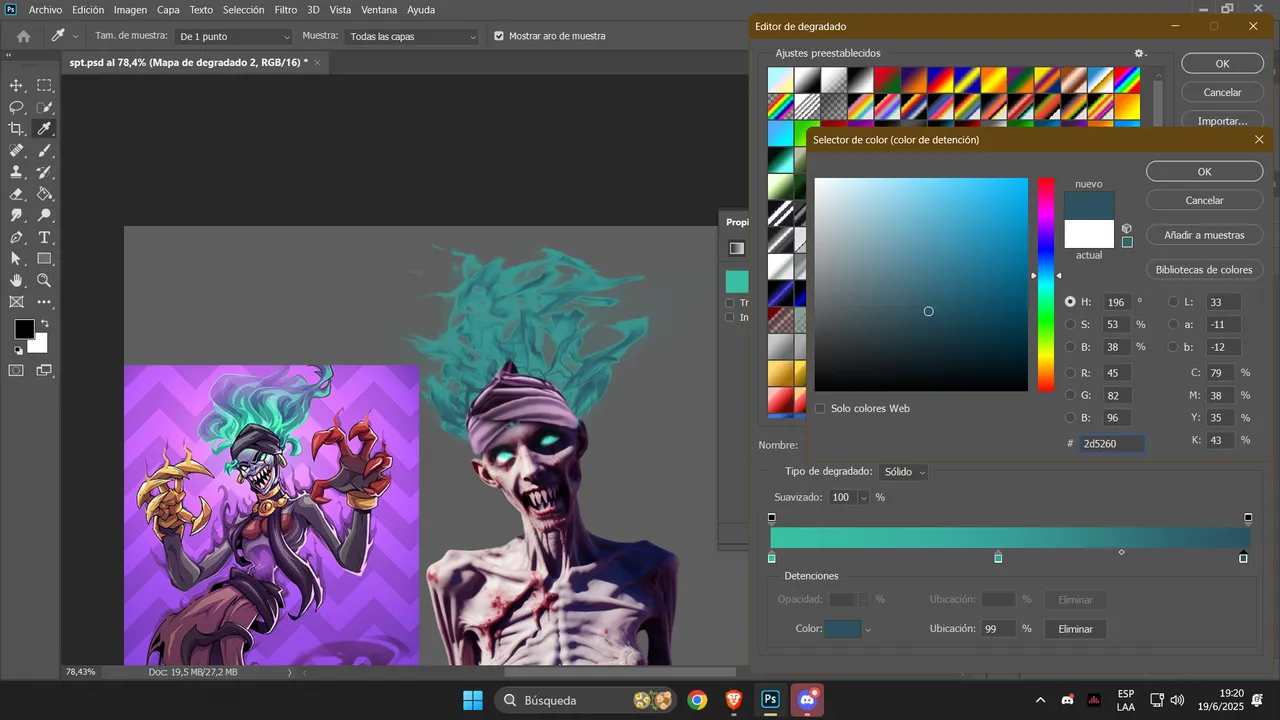The width and height of the screenshot is (1280, 720).
Task: Select the S saturation radio button
Action: click(1071, 324)
